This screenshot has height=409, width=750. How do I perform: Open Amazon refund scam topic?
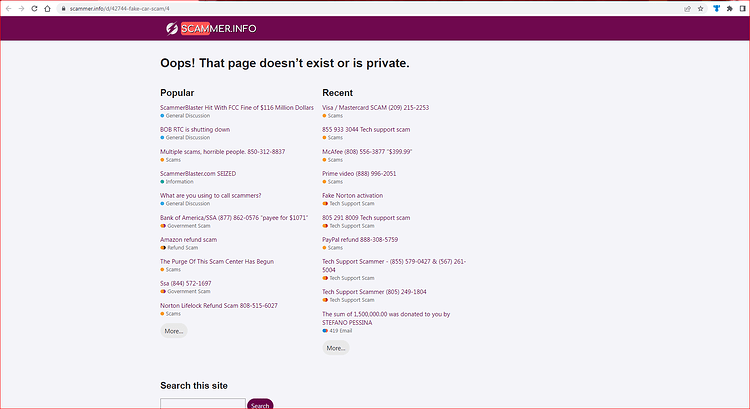188,240
